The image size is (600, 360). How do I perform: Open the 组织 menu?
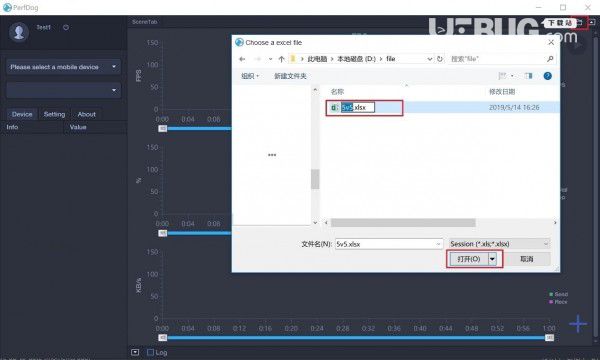[250, 76]
